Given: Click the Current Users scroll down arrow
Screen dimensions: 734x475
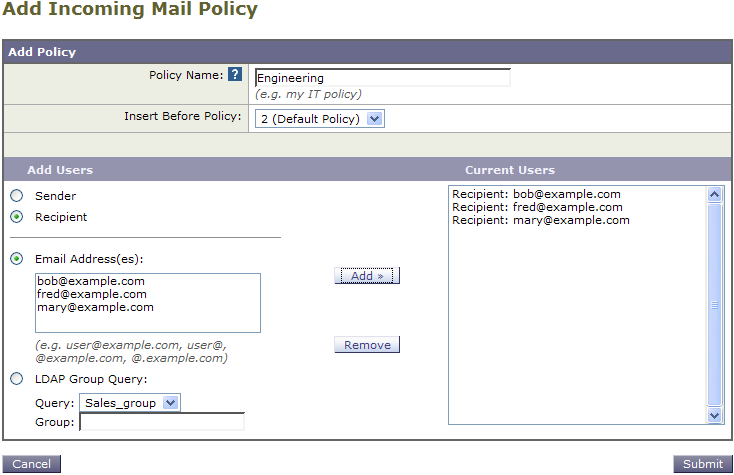Looking at the screenshot, I should click(714, 415).
